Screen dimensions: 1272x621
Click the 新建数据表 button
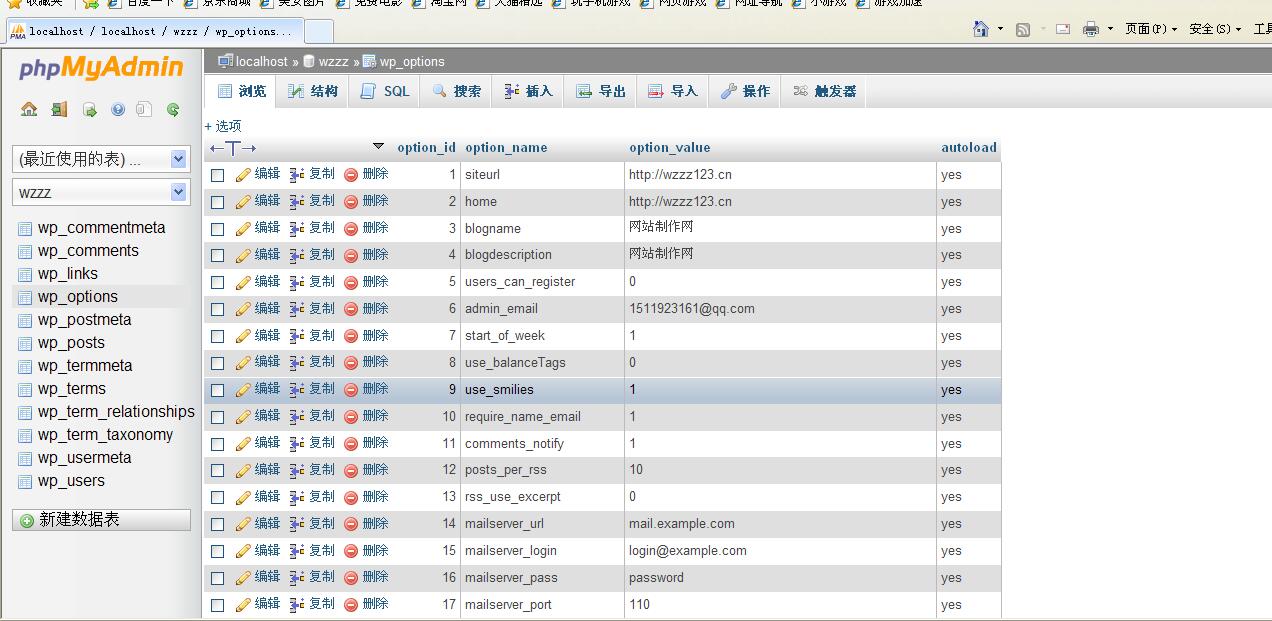click(101, 520)
